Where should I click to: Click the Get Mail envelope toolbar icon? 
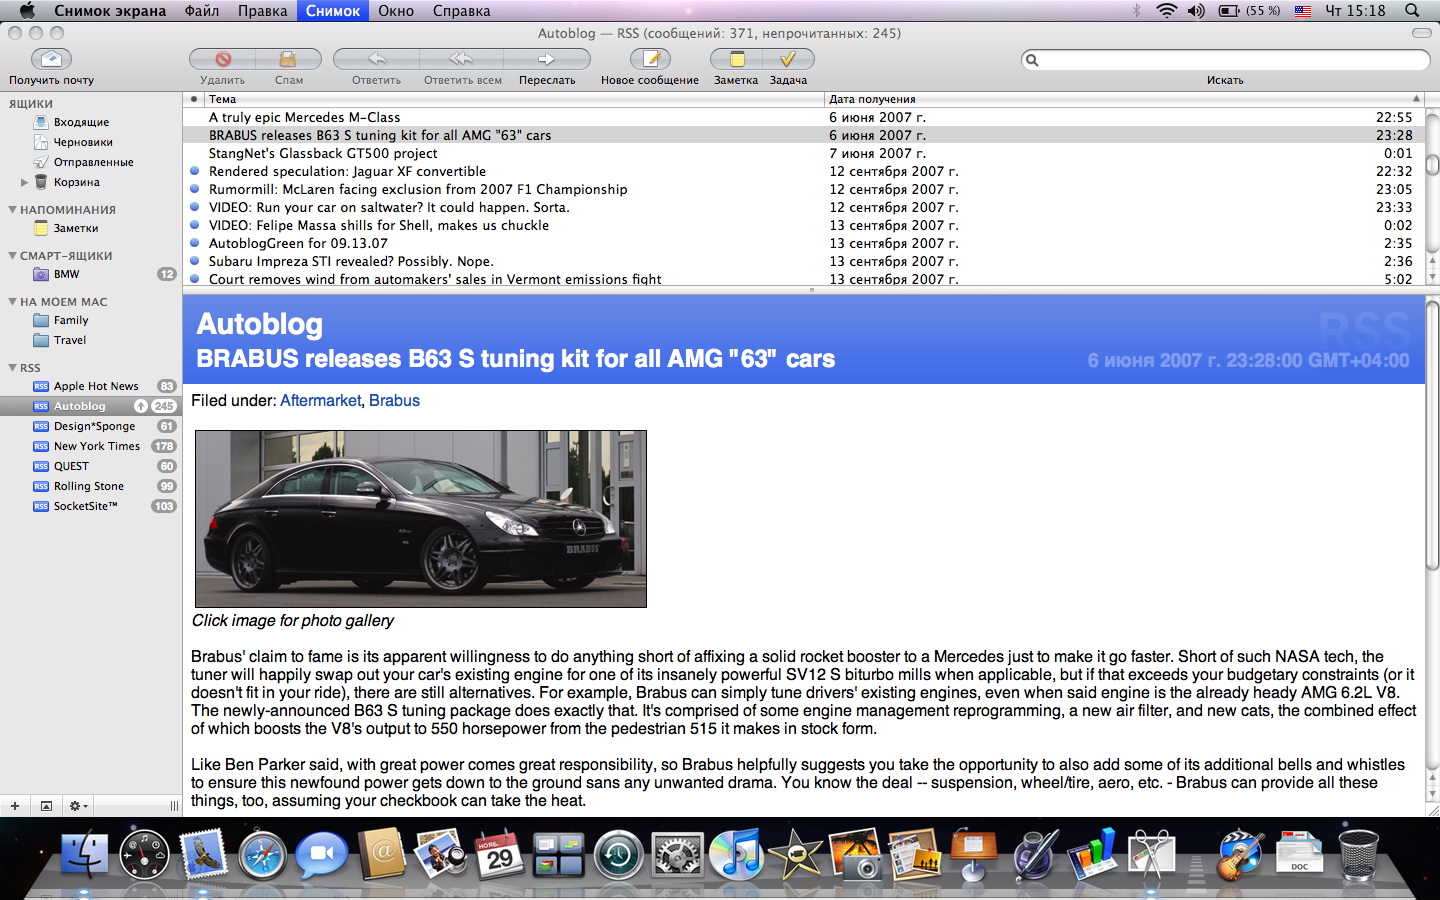click(51, 59)
